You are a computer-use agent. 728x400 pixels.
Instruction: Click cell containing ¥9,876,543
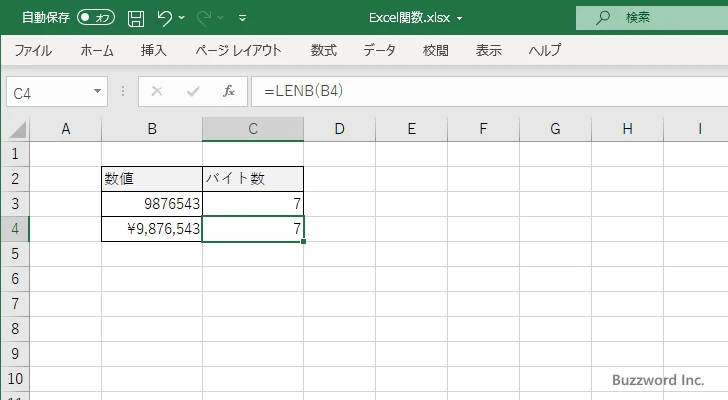(152, 229)
